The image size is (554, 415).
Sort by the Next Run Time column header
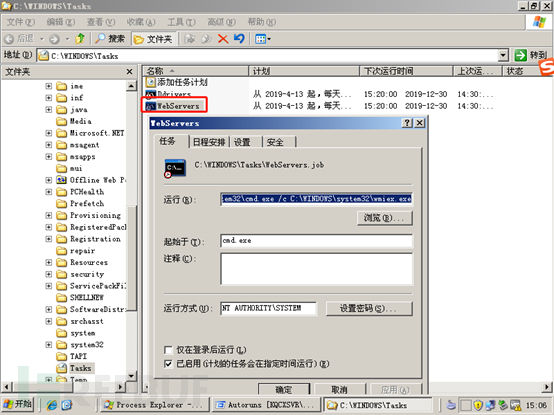point(406,71)
